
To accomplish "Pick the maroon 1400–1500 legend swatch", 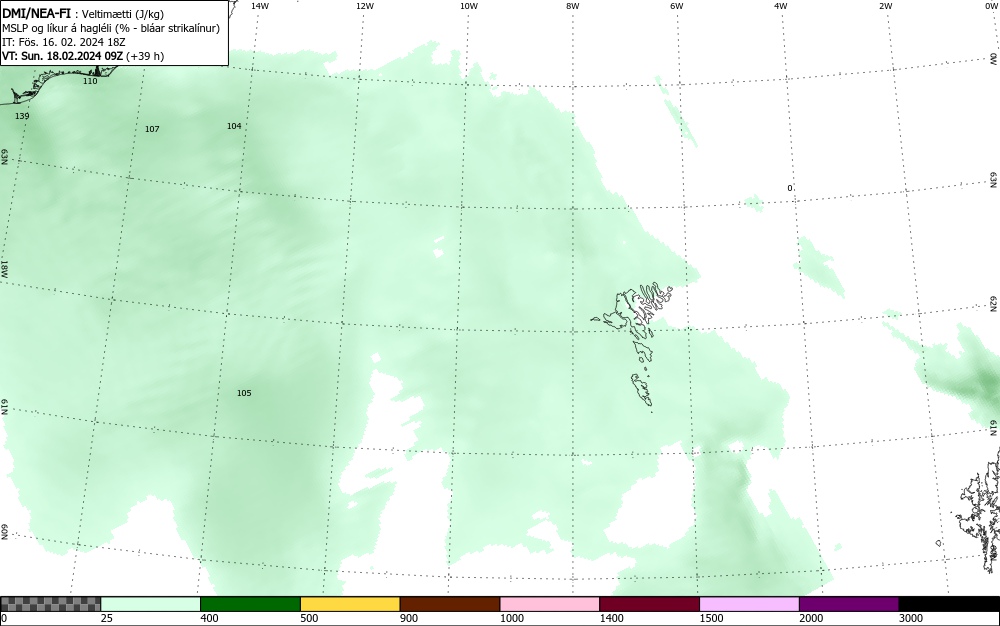I will pos(649,604).
